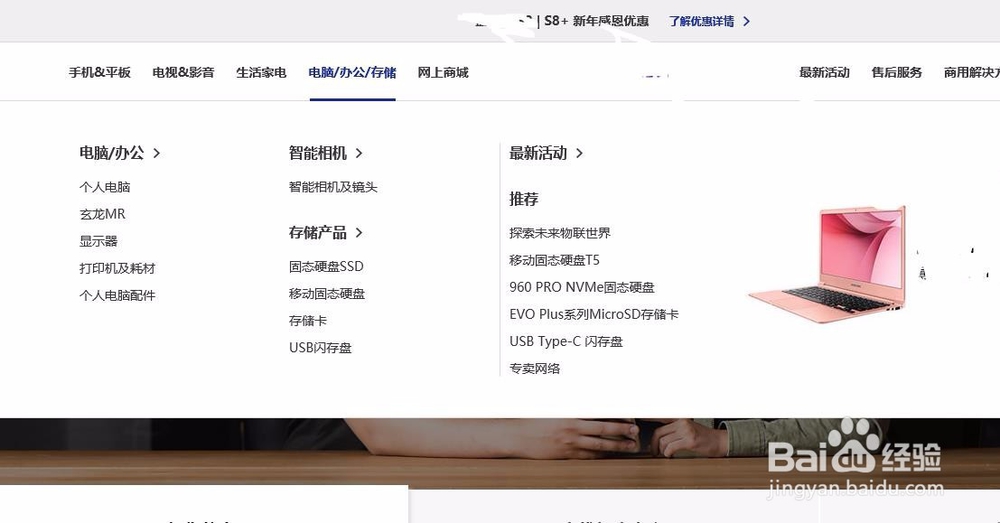Select 移动固态硬盘 submenu link
Screen dimensions: 1000x523
[x=327, y=293]
